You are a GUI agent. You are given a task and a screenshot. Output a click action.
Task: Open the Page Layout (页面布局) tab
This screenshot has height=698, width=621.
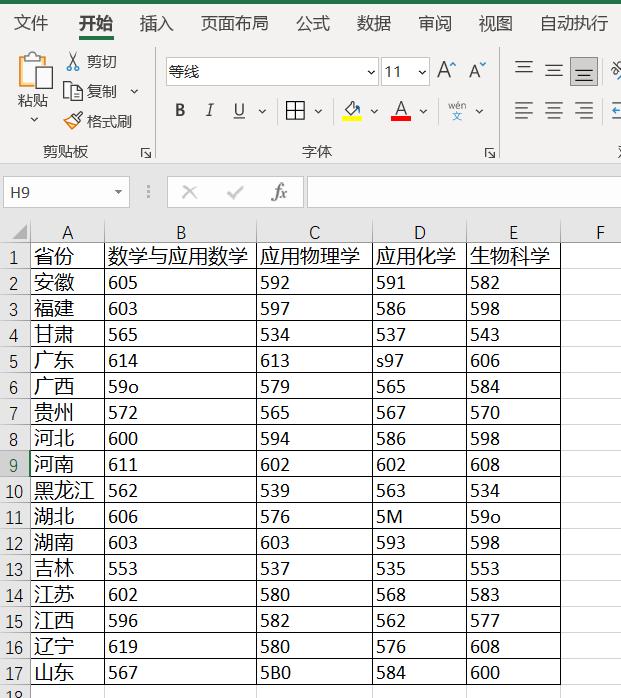point(235,23)
